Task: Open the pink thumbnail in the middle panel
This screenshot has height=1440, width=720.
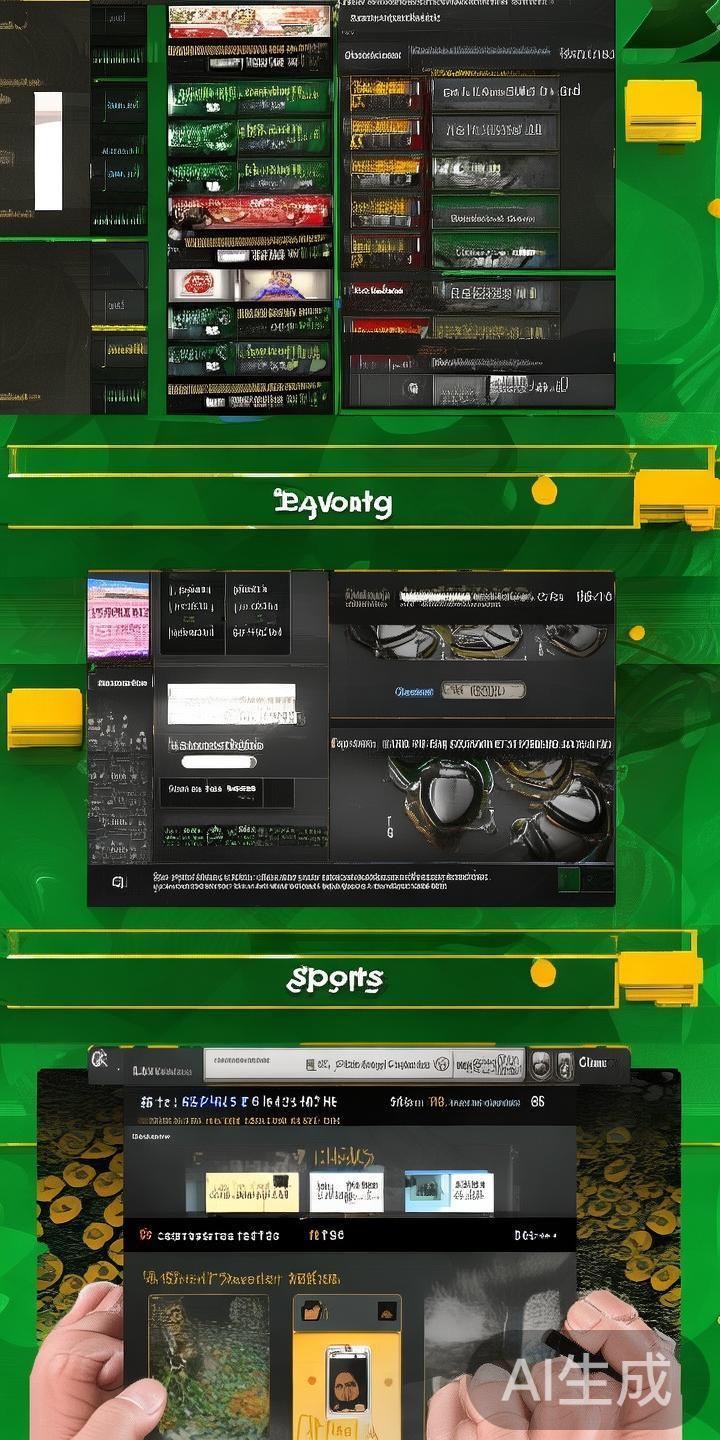Action: pyautogui.click(x=118, y=619)
